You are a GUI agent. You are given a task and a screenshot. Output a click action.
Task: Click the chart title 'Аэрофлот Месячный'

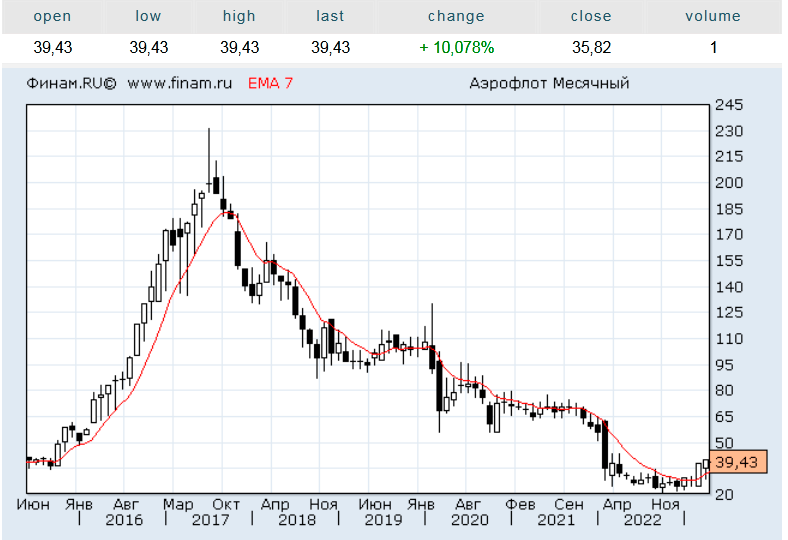point(549,84)
